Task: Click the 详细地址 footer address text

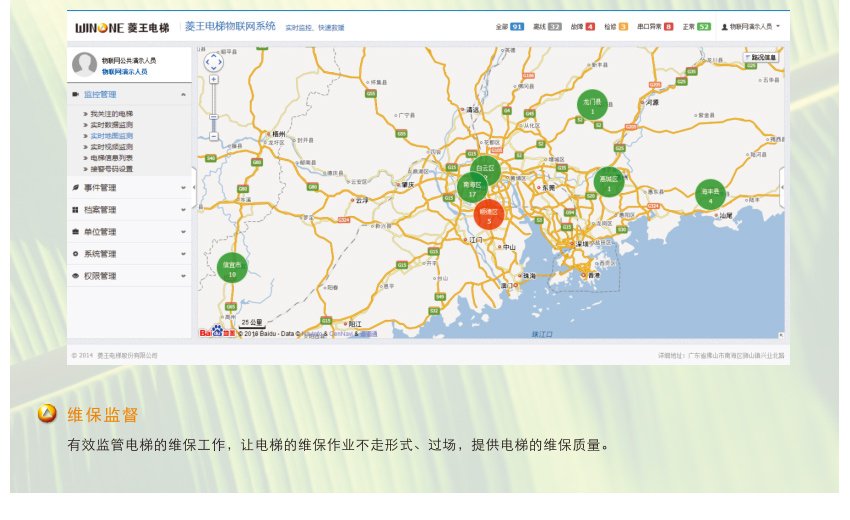Action: pos(721,356)
